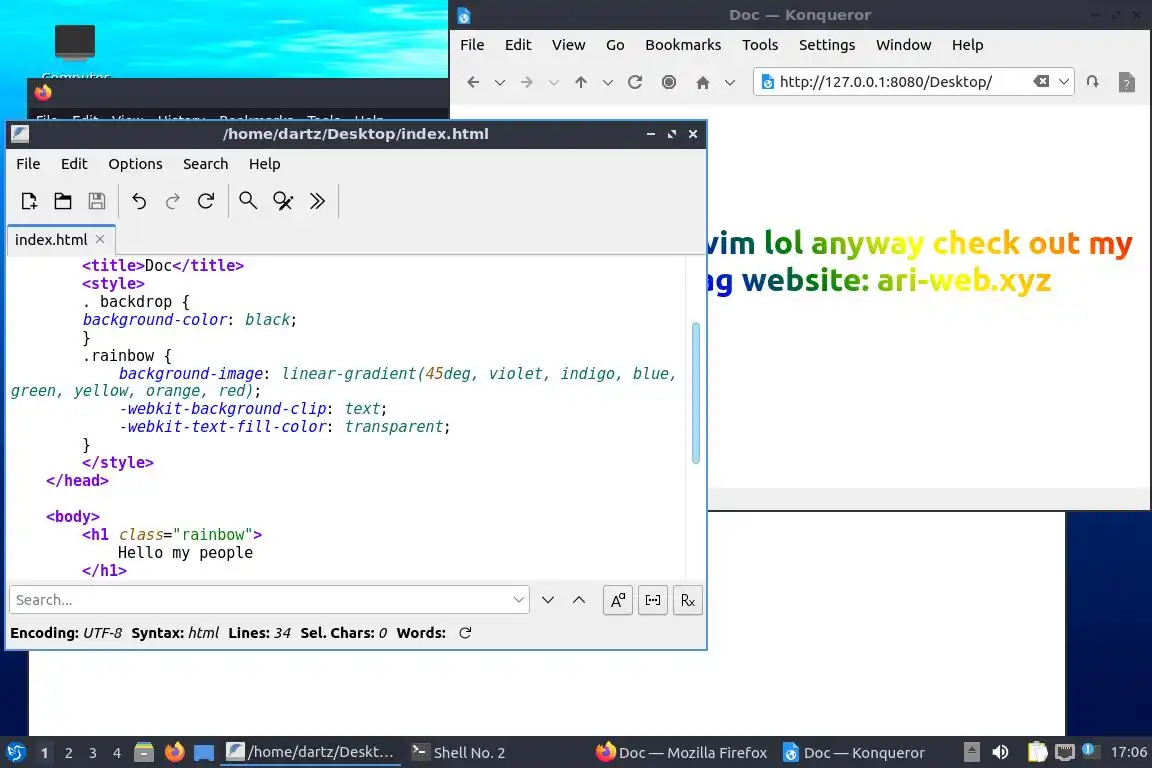The height and width of the screenshot is (768, 1152).
Task: Open the editor's Help menu
Action: point(264,164)
